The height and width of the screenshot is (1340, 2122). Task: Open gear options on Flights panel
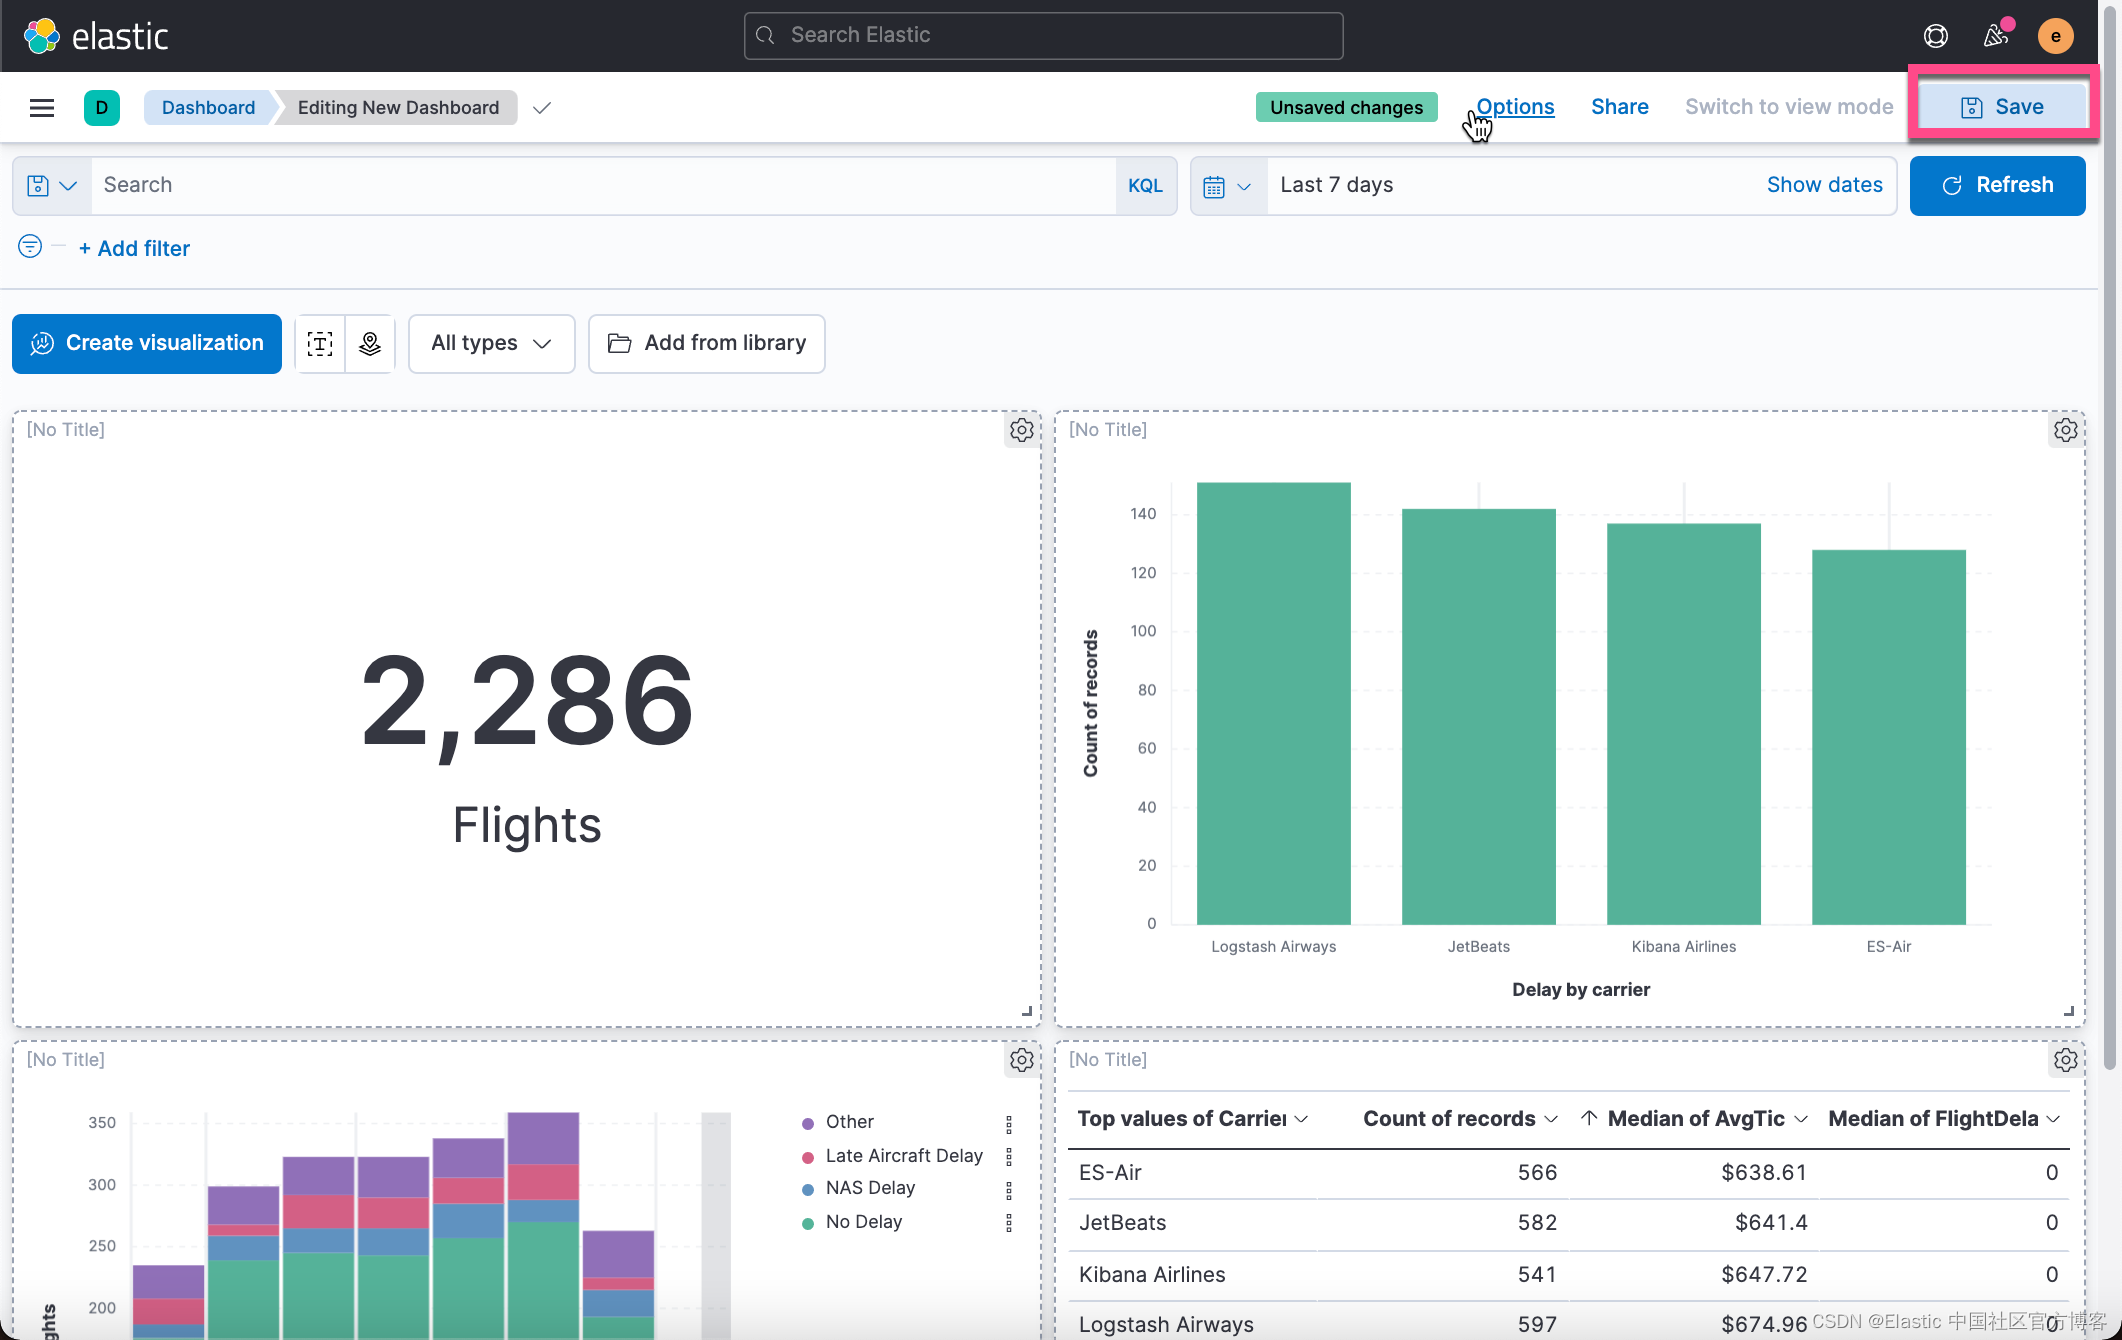pos(1021,430)
